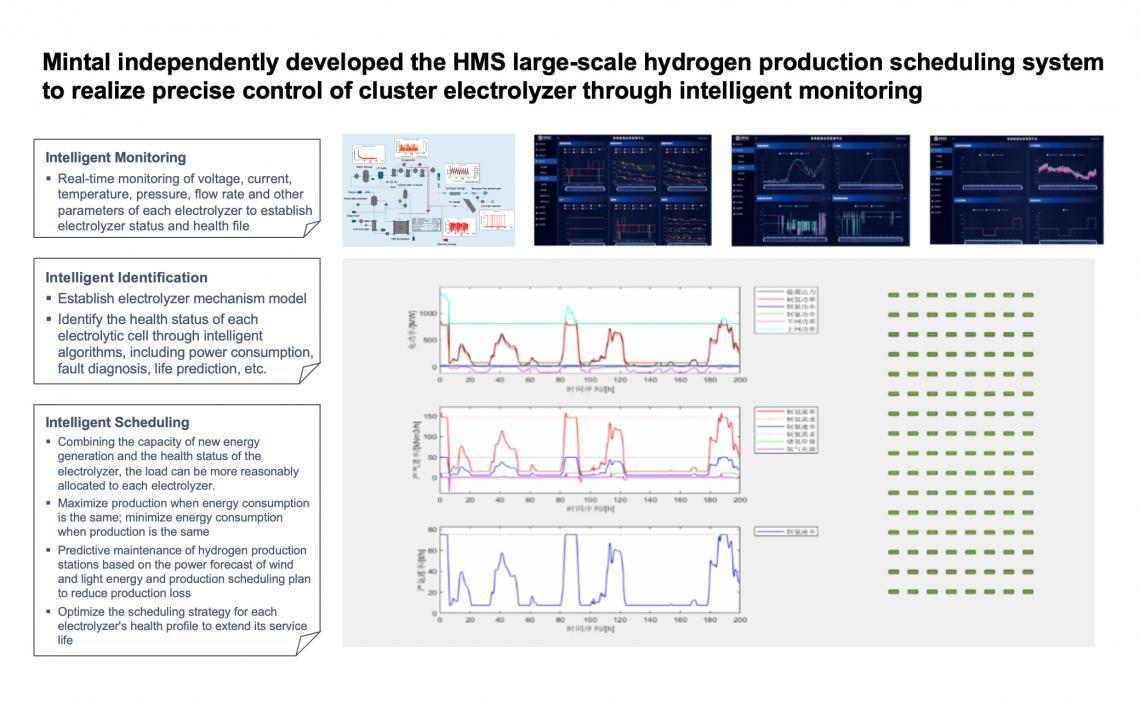Click the grid of green electrolyzer markers
Viewport: 1140px width, 703px height.
tap(960, 443)
